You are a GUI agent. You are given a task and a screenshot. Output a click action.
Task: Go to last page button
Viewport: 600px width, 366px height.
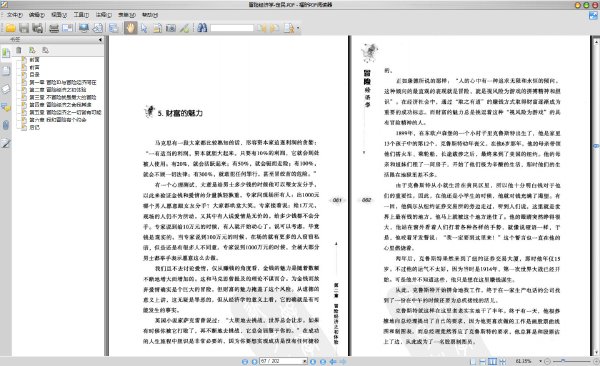click(x=323, y=361)
